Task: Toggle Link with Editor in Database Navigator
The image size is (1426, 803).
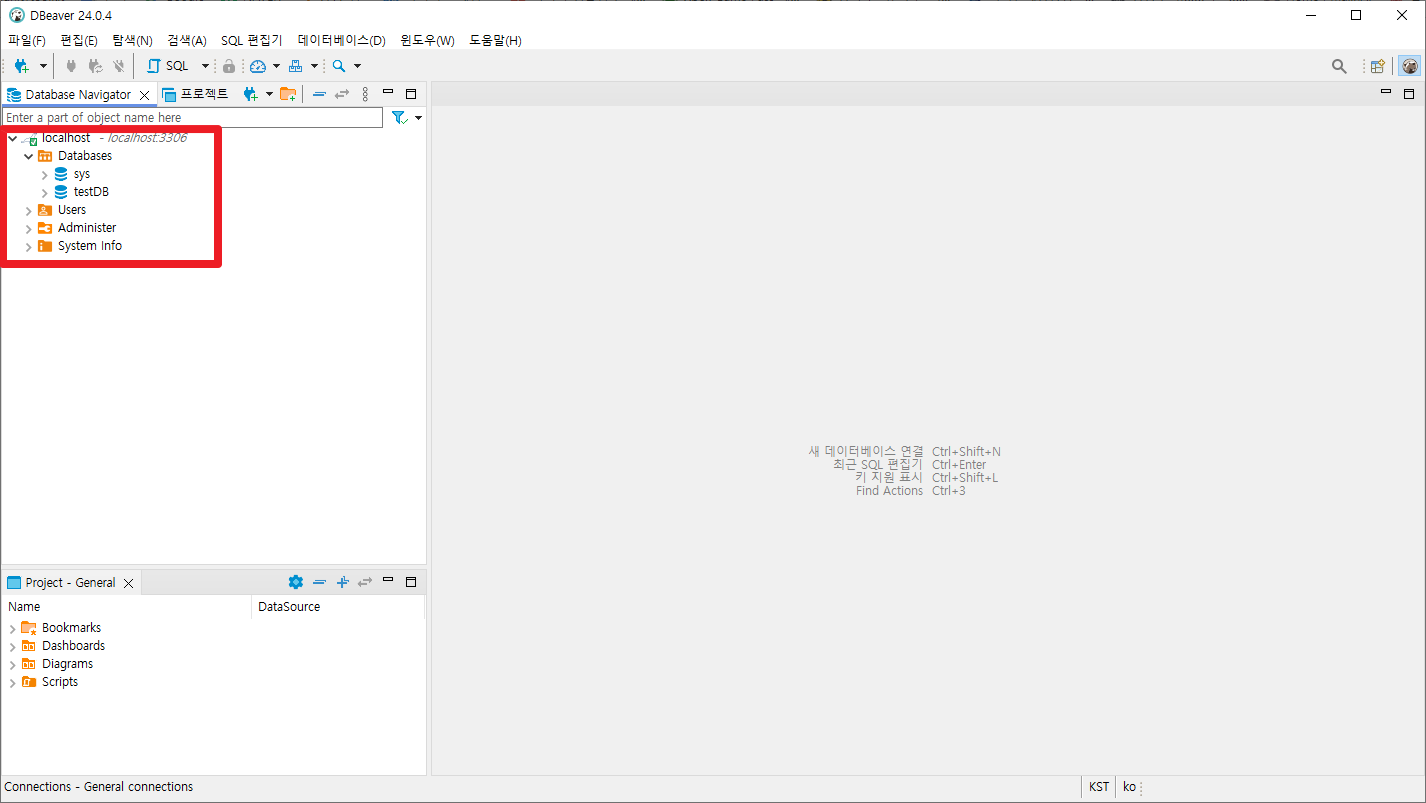Action: 342,94
